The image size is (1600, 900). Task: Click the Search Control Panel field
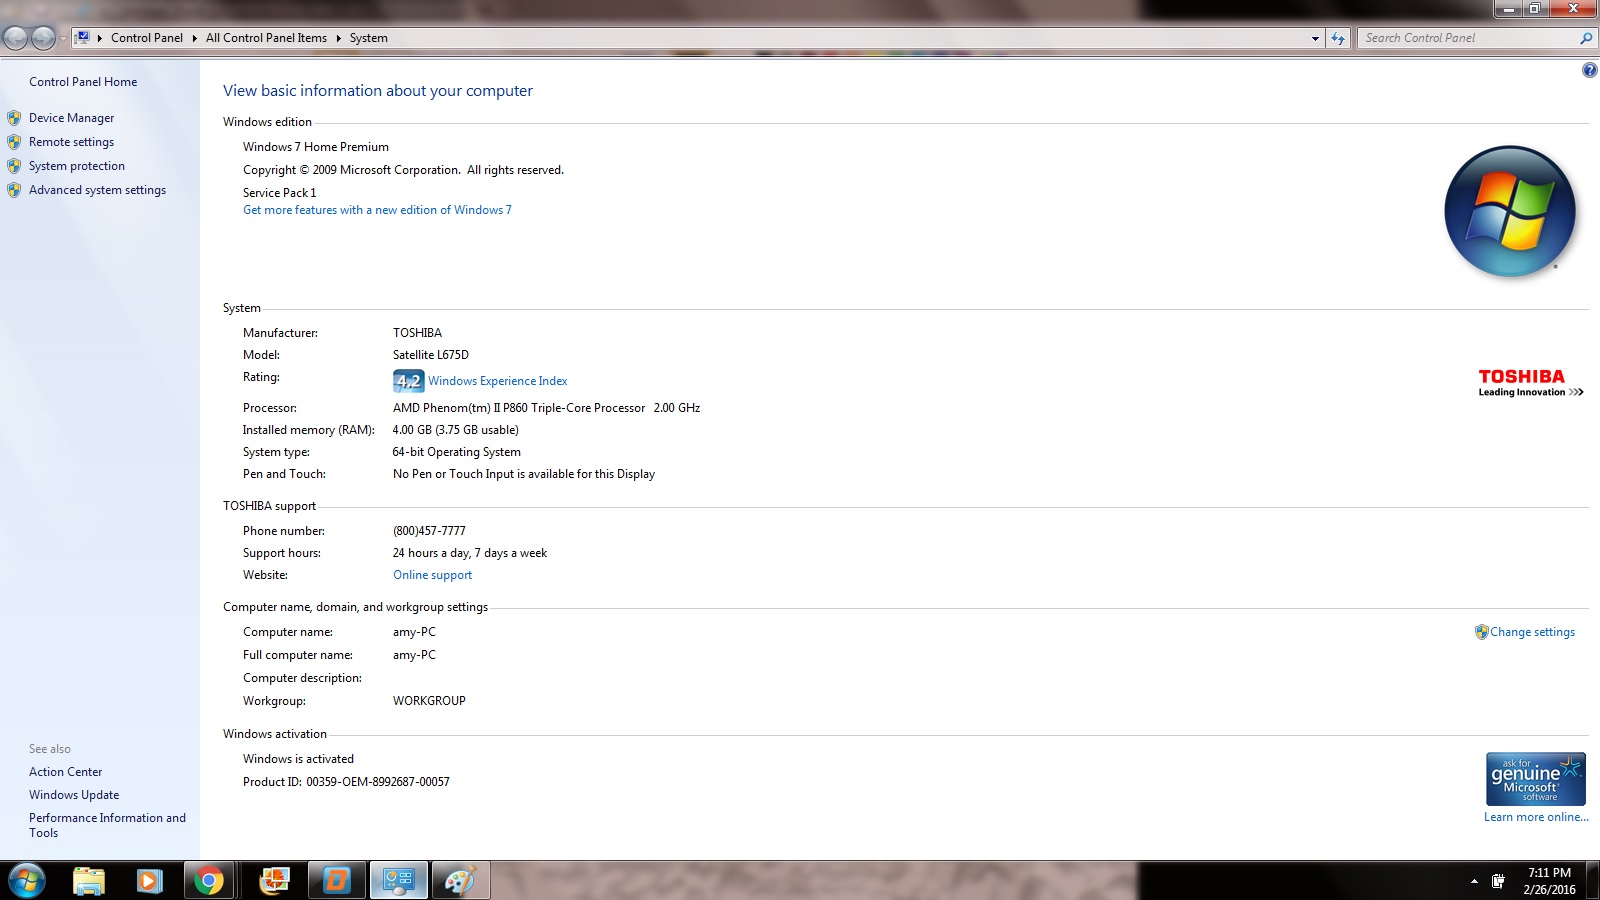1465,38
